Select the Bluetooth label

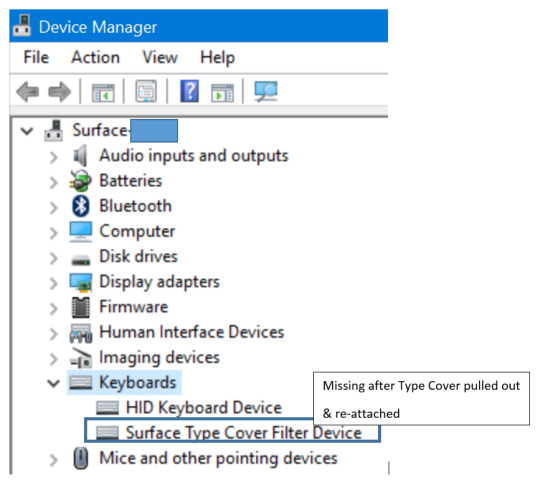click(135, 206)
